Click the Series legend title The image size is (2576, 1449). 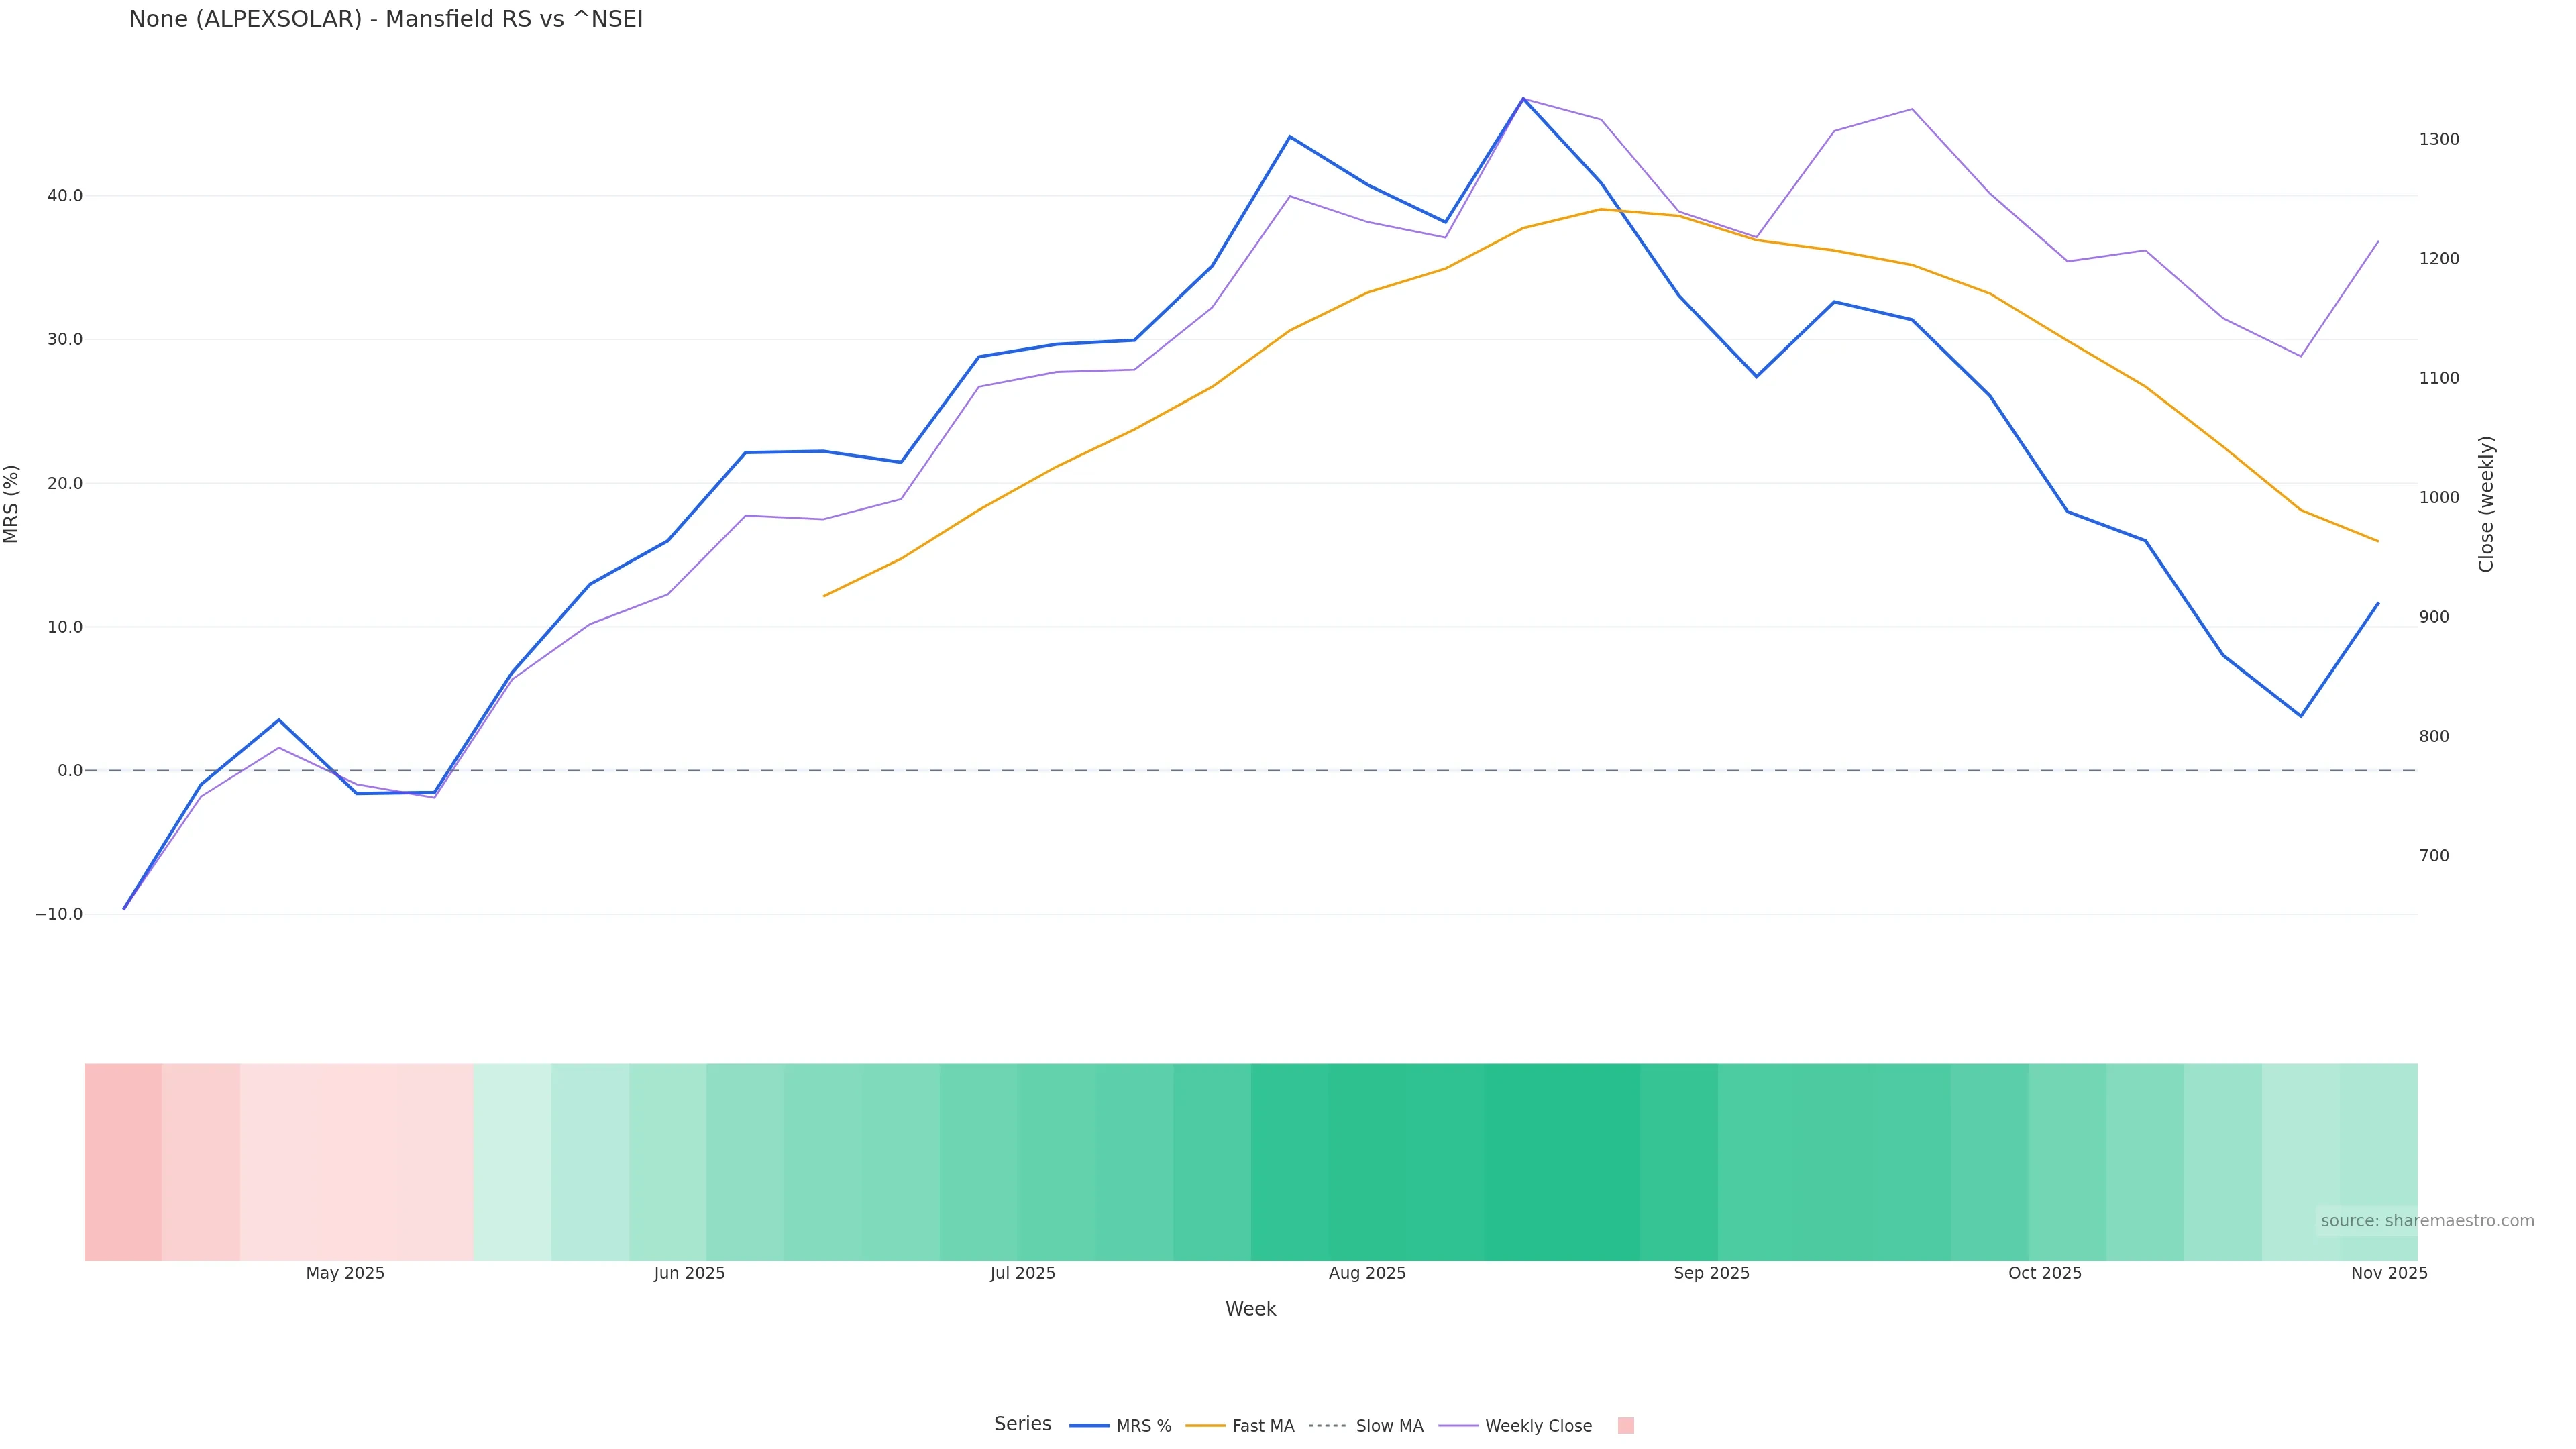[x=1022, y=1424]
